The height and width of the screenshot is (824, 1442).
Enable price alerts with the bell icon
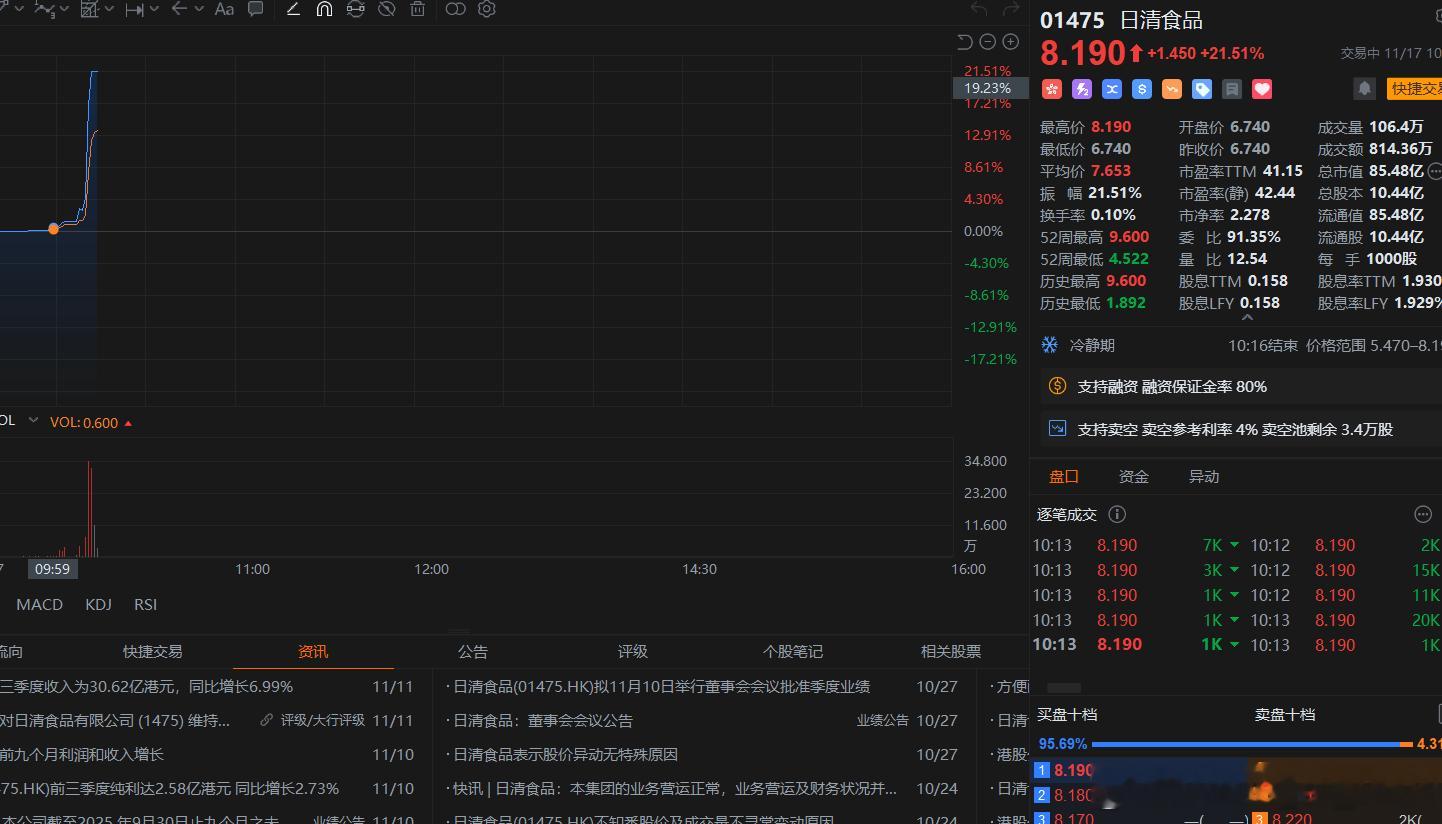1364,88
